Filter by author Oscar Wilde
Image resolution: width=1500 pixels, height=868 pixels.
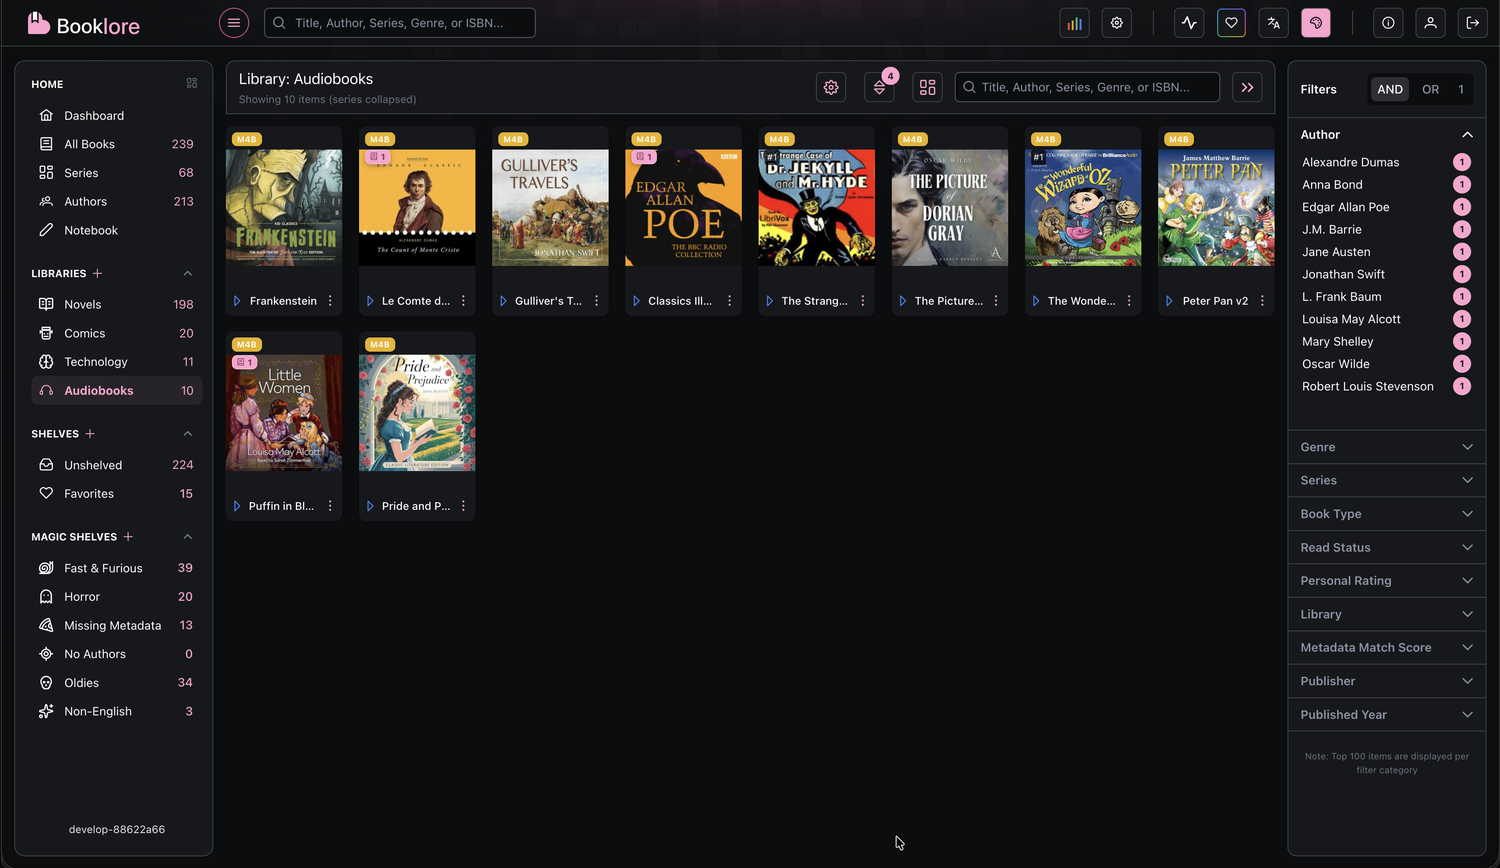click(1386, 364)
